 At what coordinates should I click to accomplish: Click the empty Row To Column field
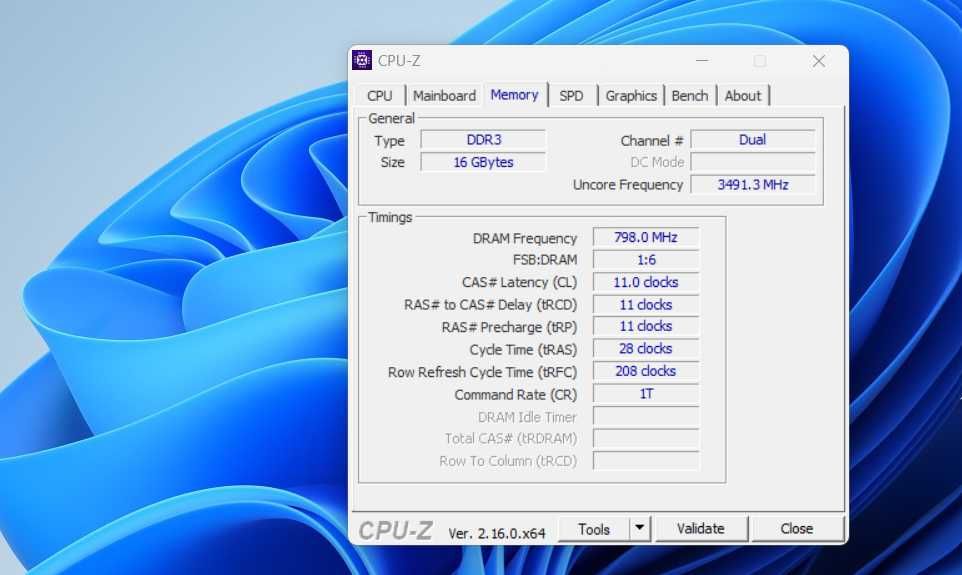click(x=646, y=461)
